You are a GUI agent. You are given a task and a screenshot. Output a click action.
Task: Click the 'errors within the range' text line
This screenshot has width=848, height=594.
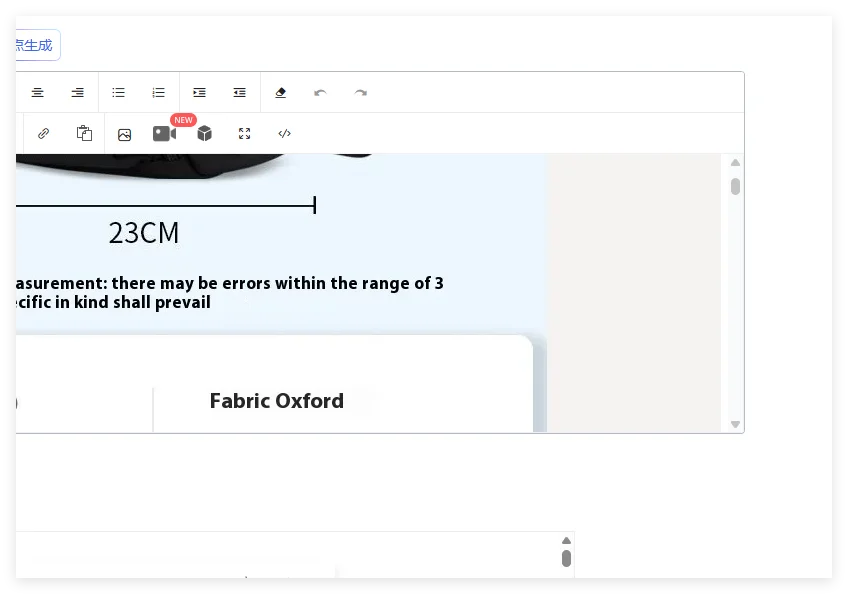tap(230, 283)
